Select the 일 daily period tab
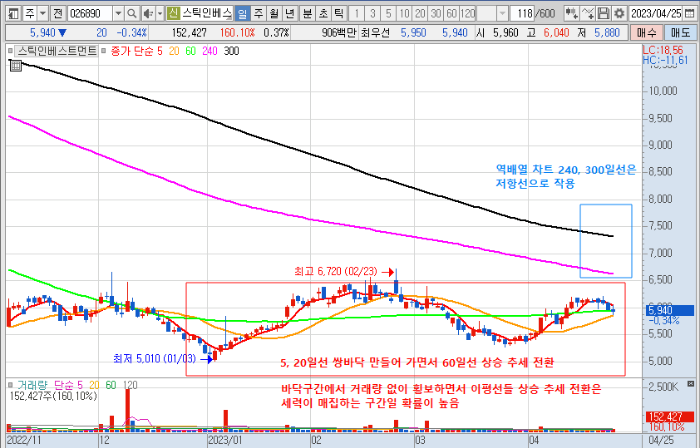Screen dimensions: 700x448 pos(242,14)
